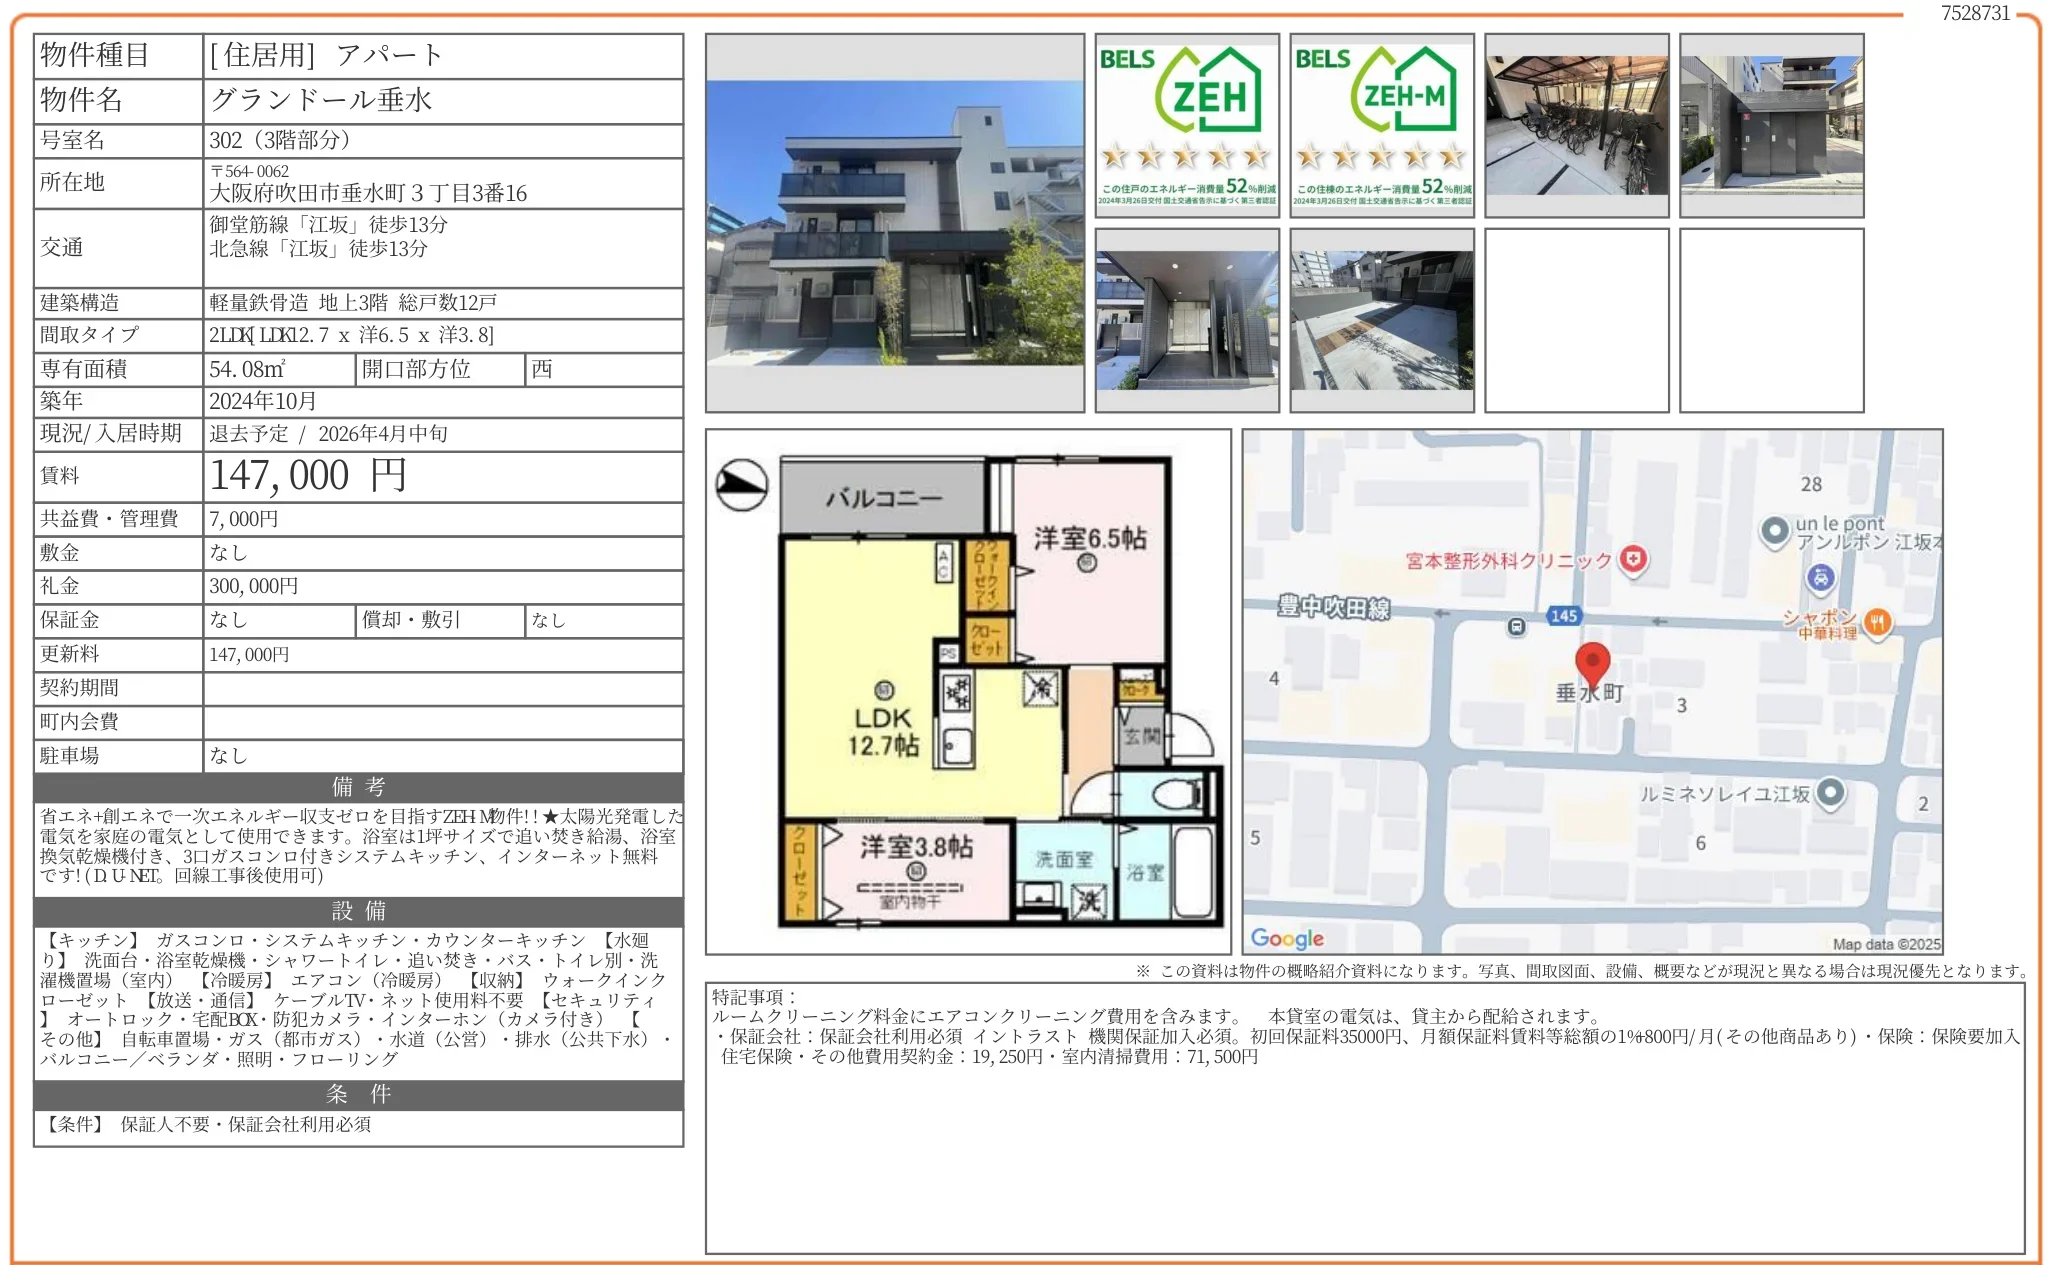The width and height of the screenshot is (2056, 1265).
Task: Click the un le pont map marker
Action: tap(1775, 531)
